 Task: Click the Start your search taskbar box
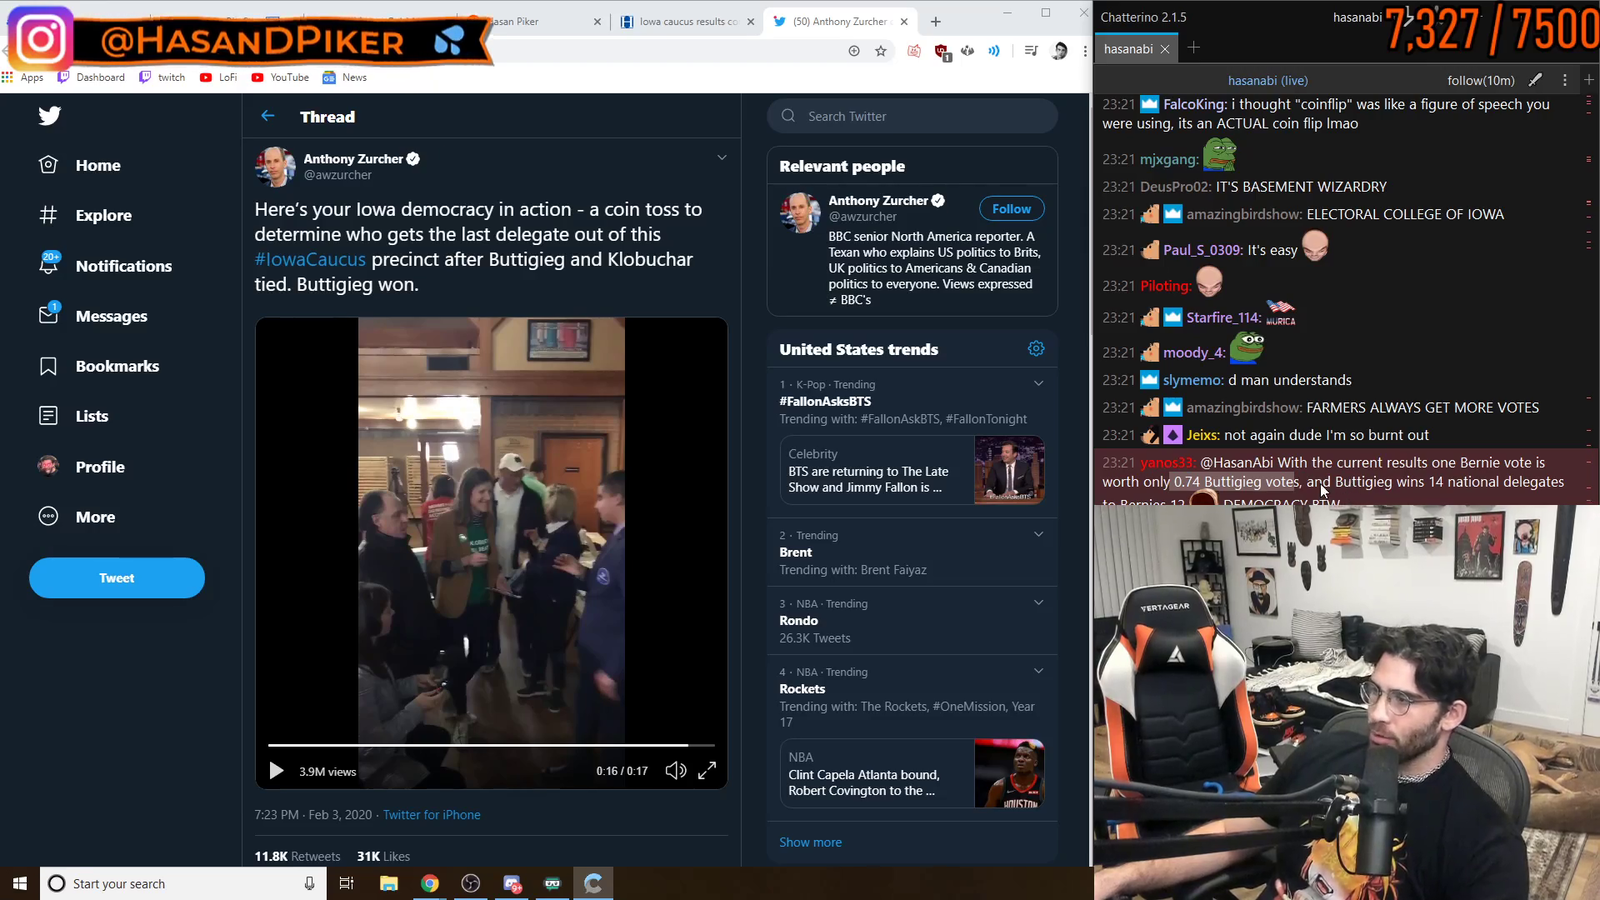click(183, 883)
